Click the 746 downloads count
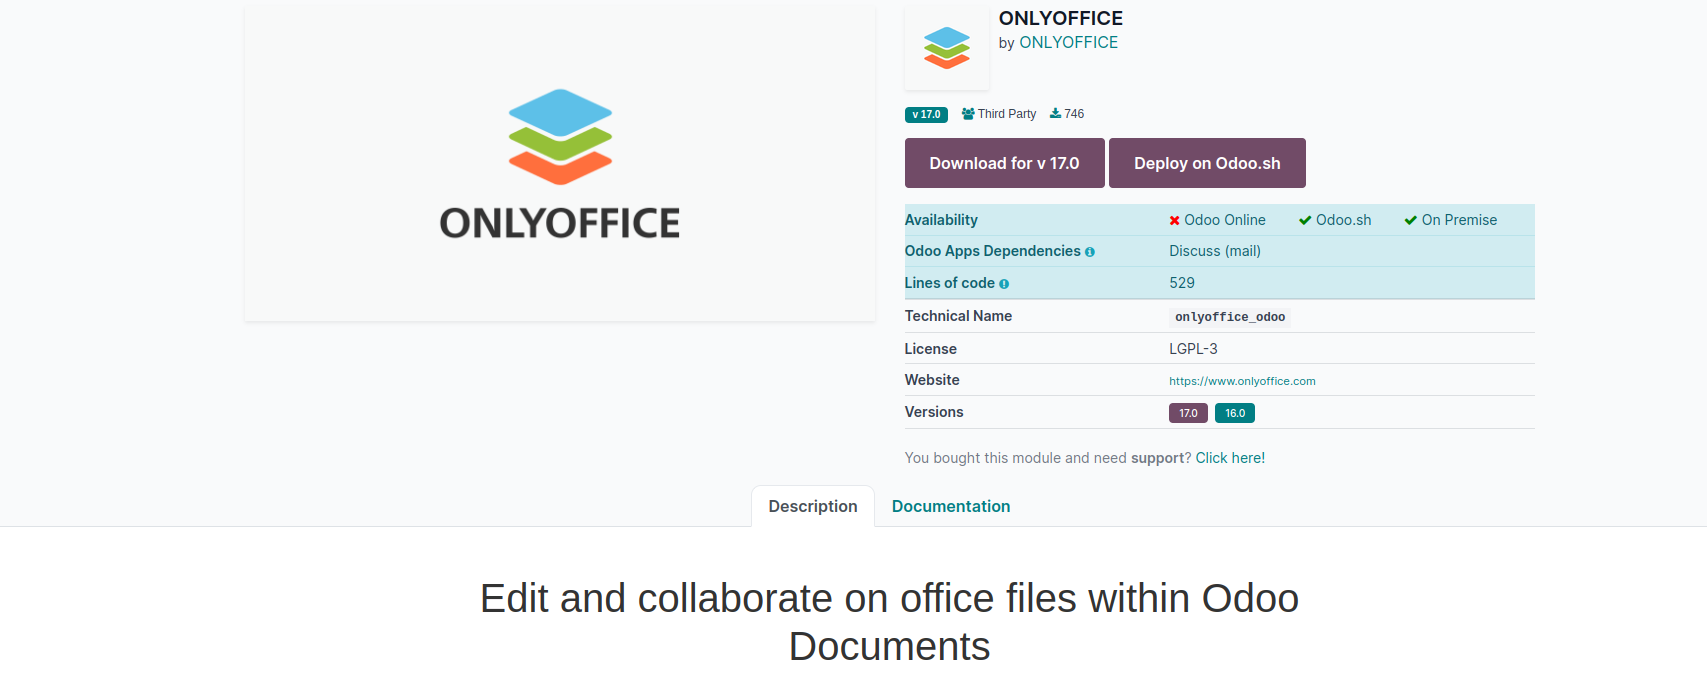The image size is (1707, 691). 1074,114
